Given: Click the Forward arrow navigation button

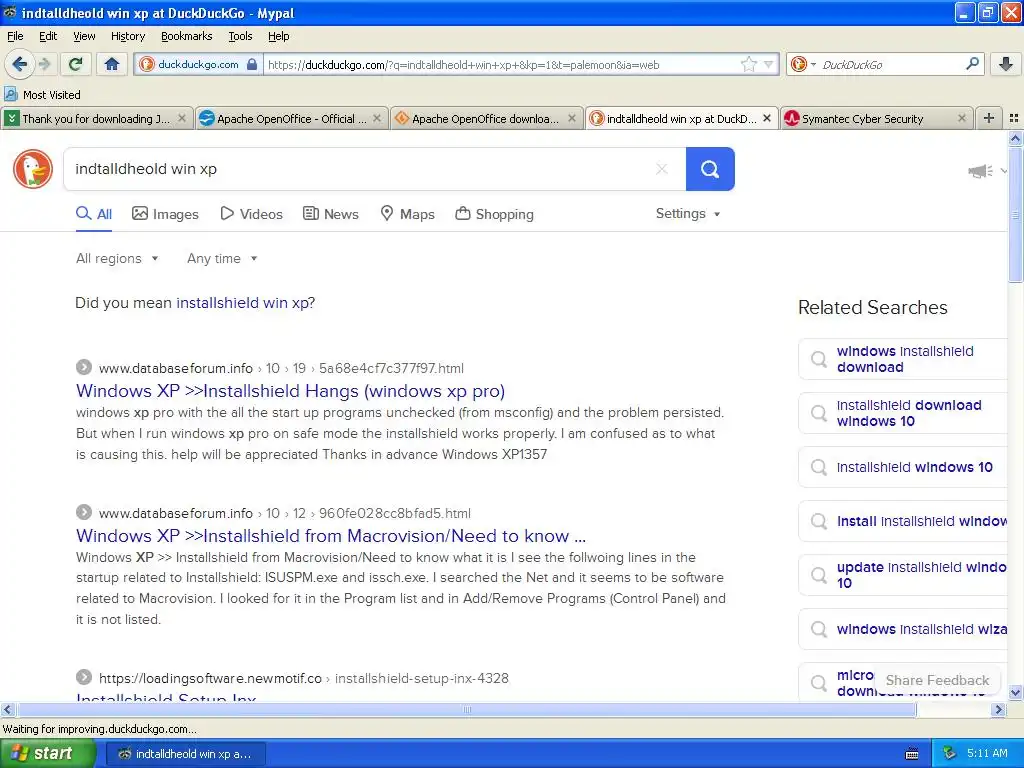Looking at the screenshot, I should [x=44, y=64].
